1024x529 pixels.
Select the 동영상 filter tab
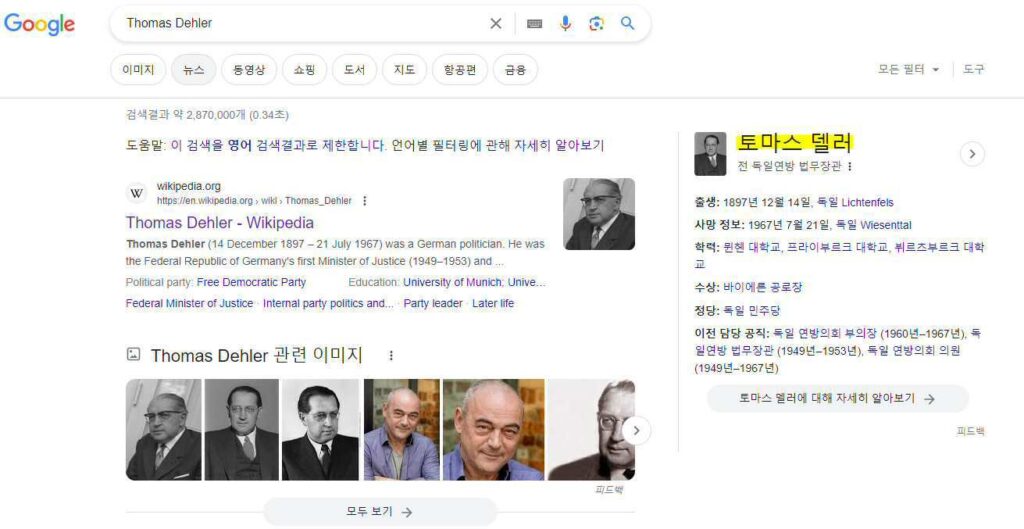pyautogui.click(x=249, y=70)
